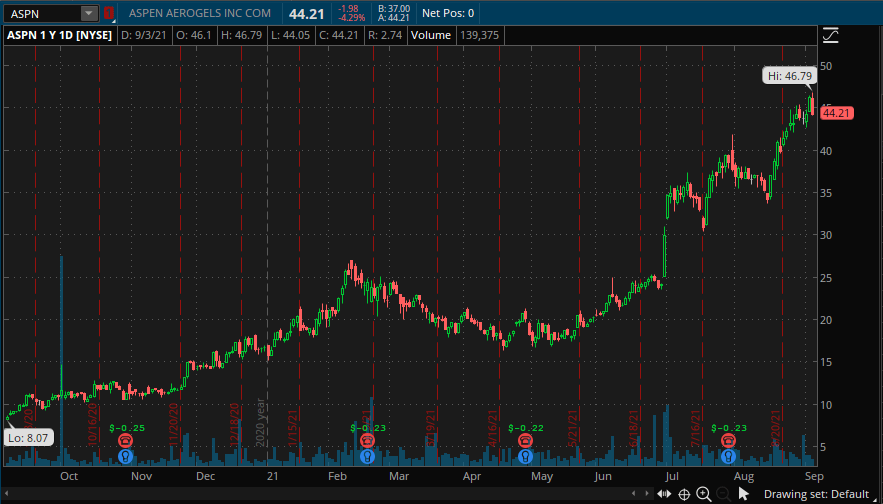The height and width of the screenshot is (504, 883).
Task: Click the February earnings phone icon ($-0.23)
Action: pos(368,440)
